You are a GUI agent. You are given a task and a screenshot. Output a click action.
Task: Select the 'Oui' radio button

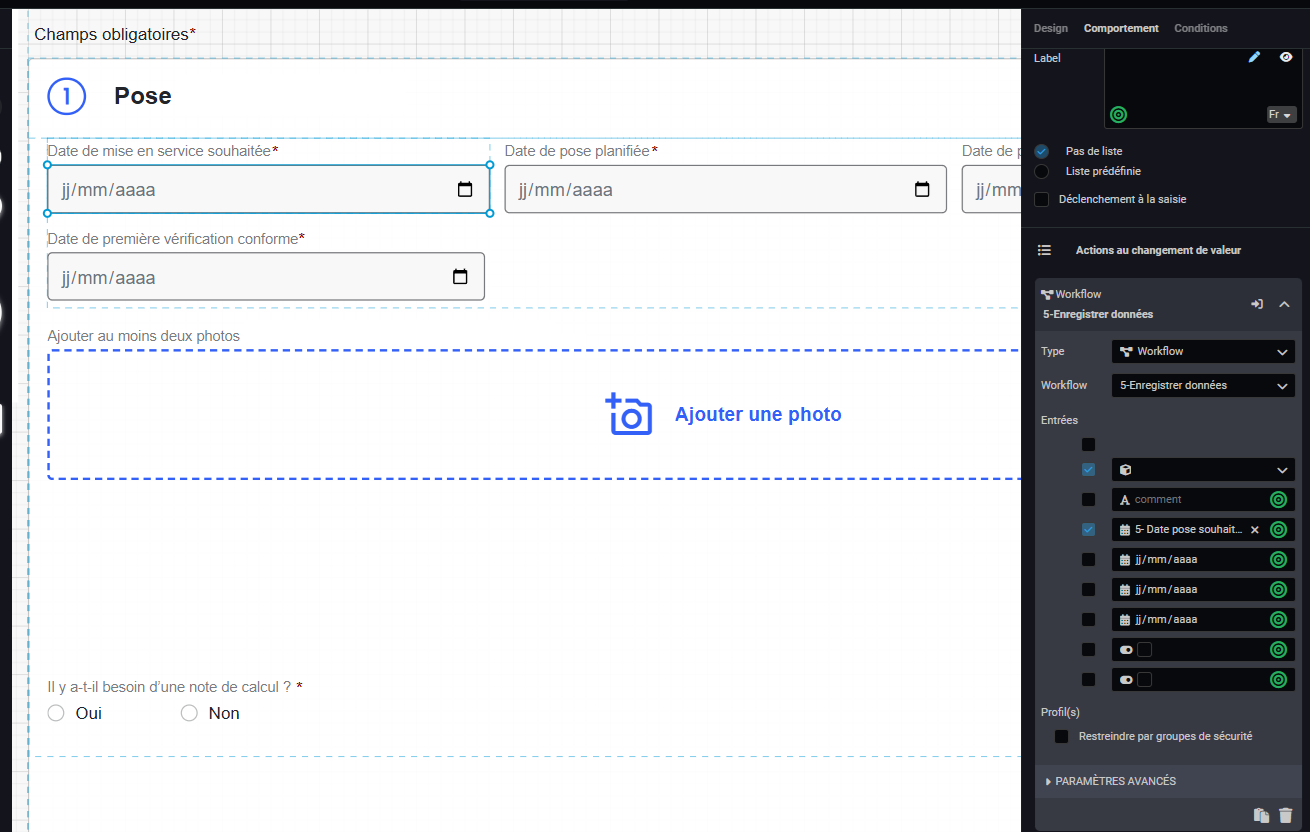(x=56, y=713)
